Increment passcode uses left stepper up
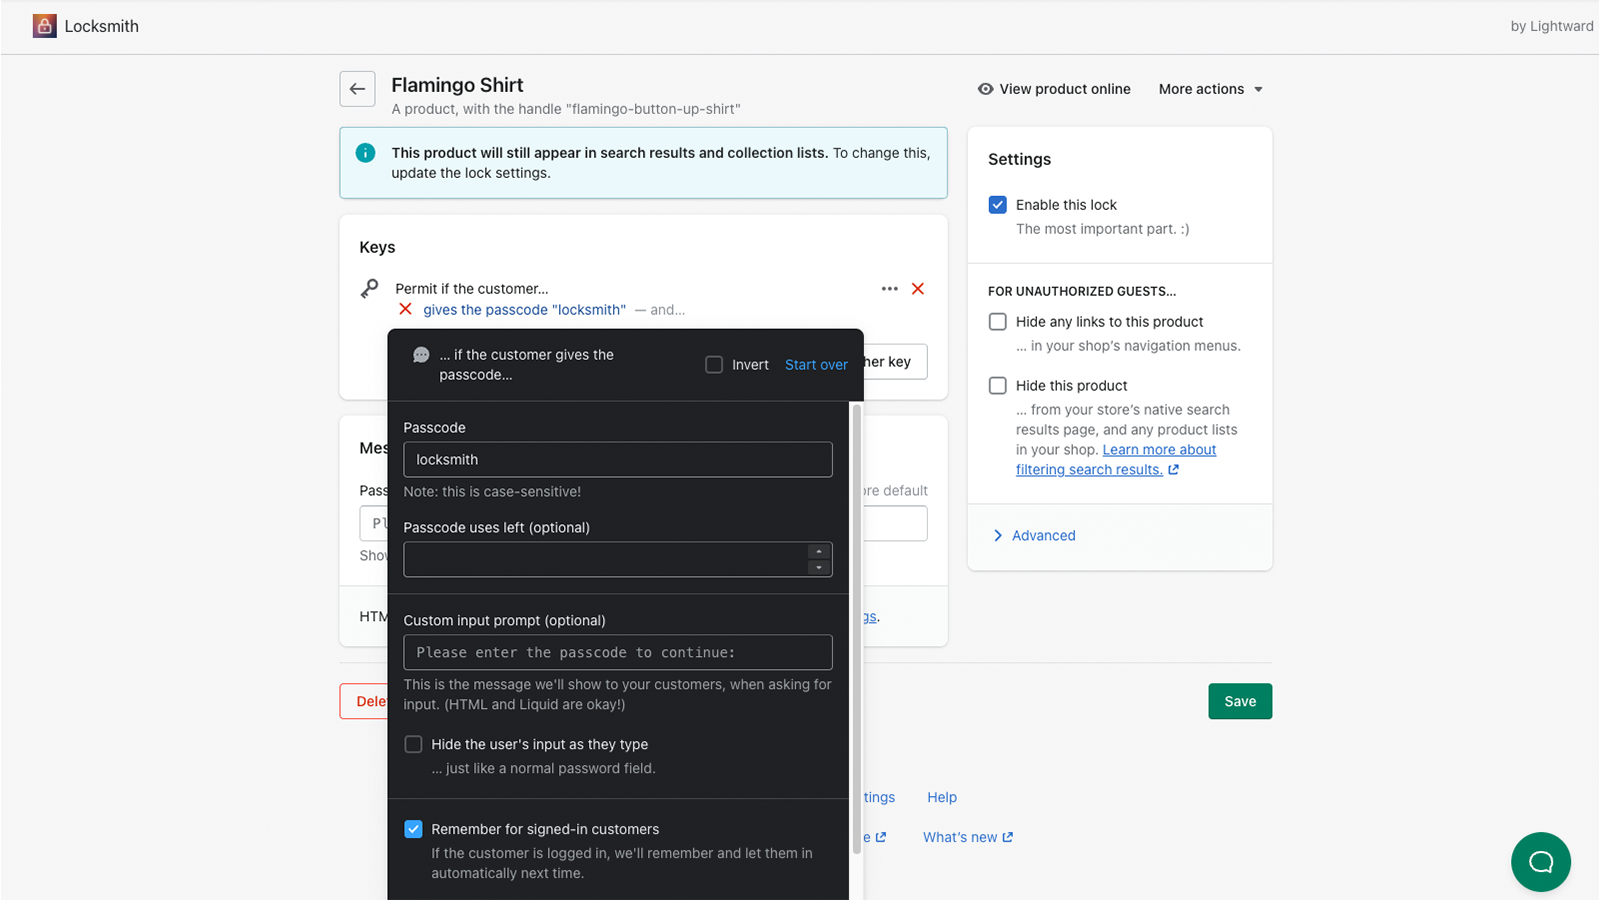The width and height of the screenshot is (1600, 900). coord(819,552)
